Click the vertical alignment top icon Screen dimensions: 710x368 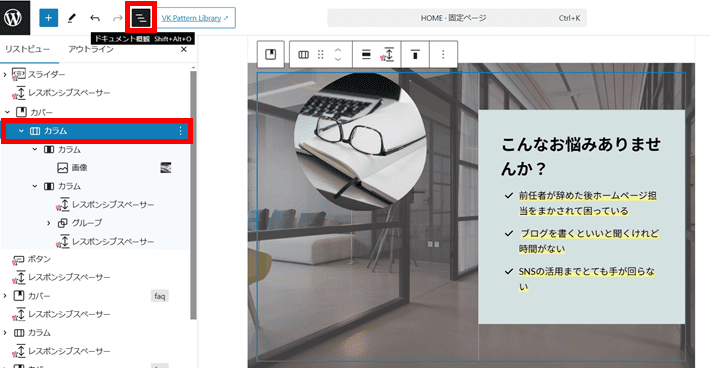(415, 54)
